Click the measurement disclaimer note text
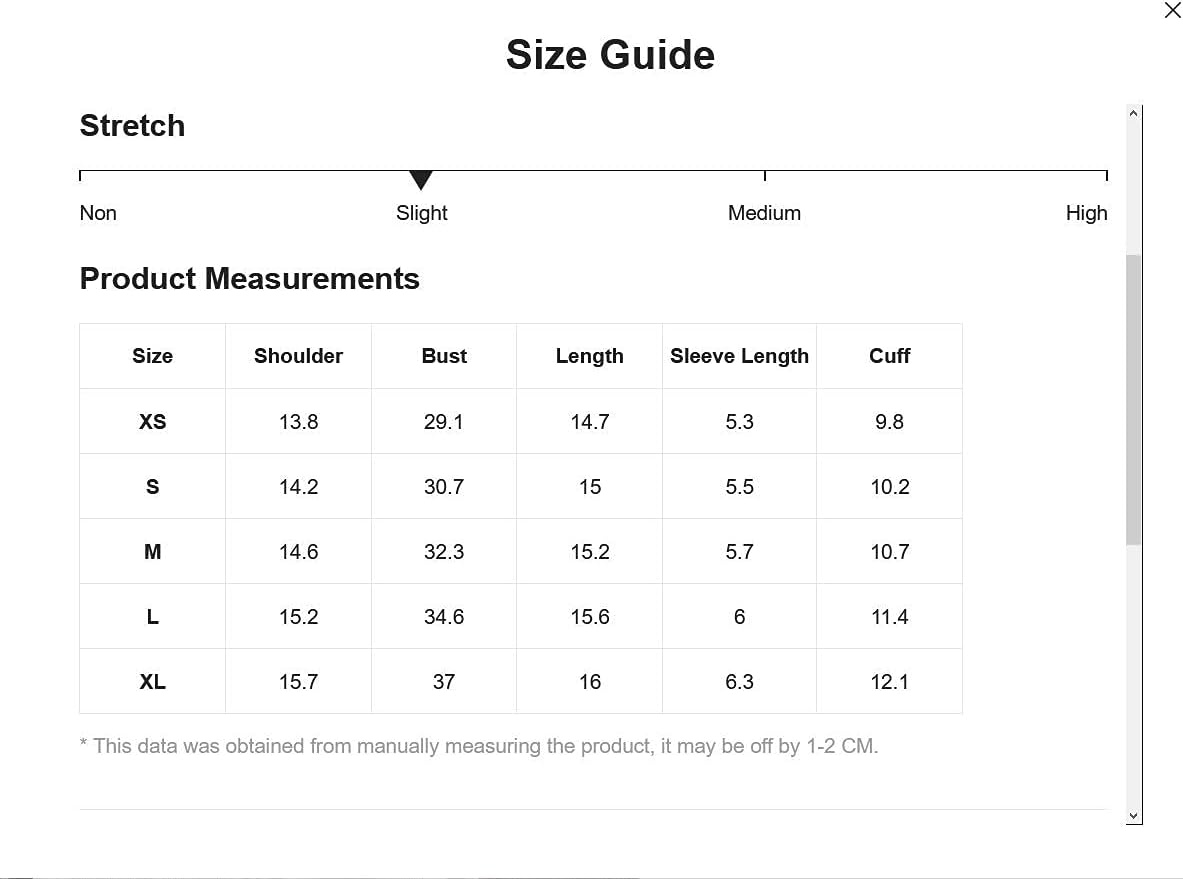Image resolution: width=1183 pixels, height=879 pixels. (479, 746)
